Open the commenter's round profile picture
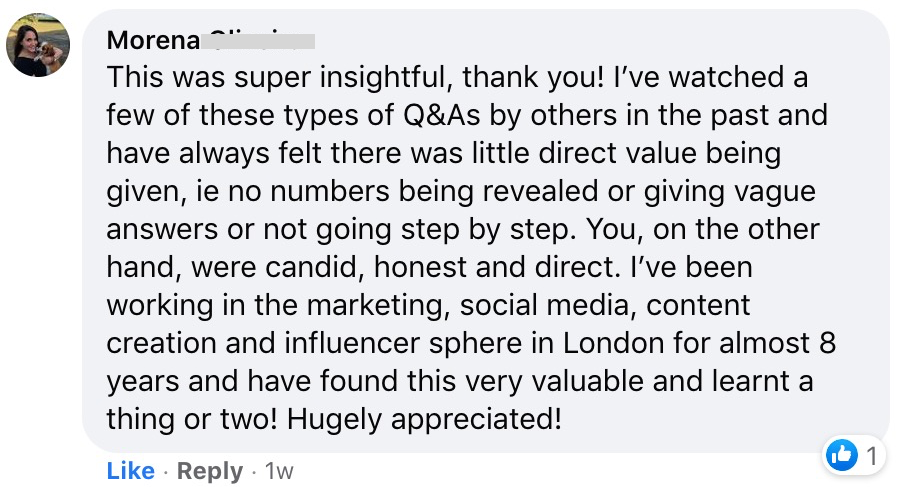The width and height of the screenshot is (923, 492). point(38,45)
